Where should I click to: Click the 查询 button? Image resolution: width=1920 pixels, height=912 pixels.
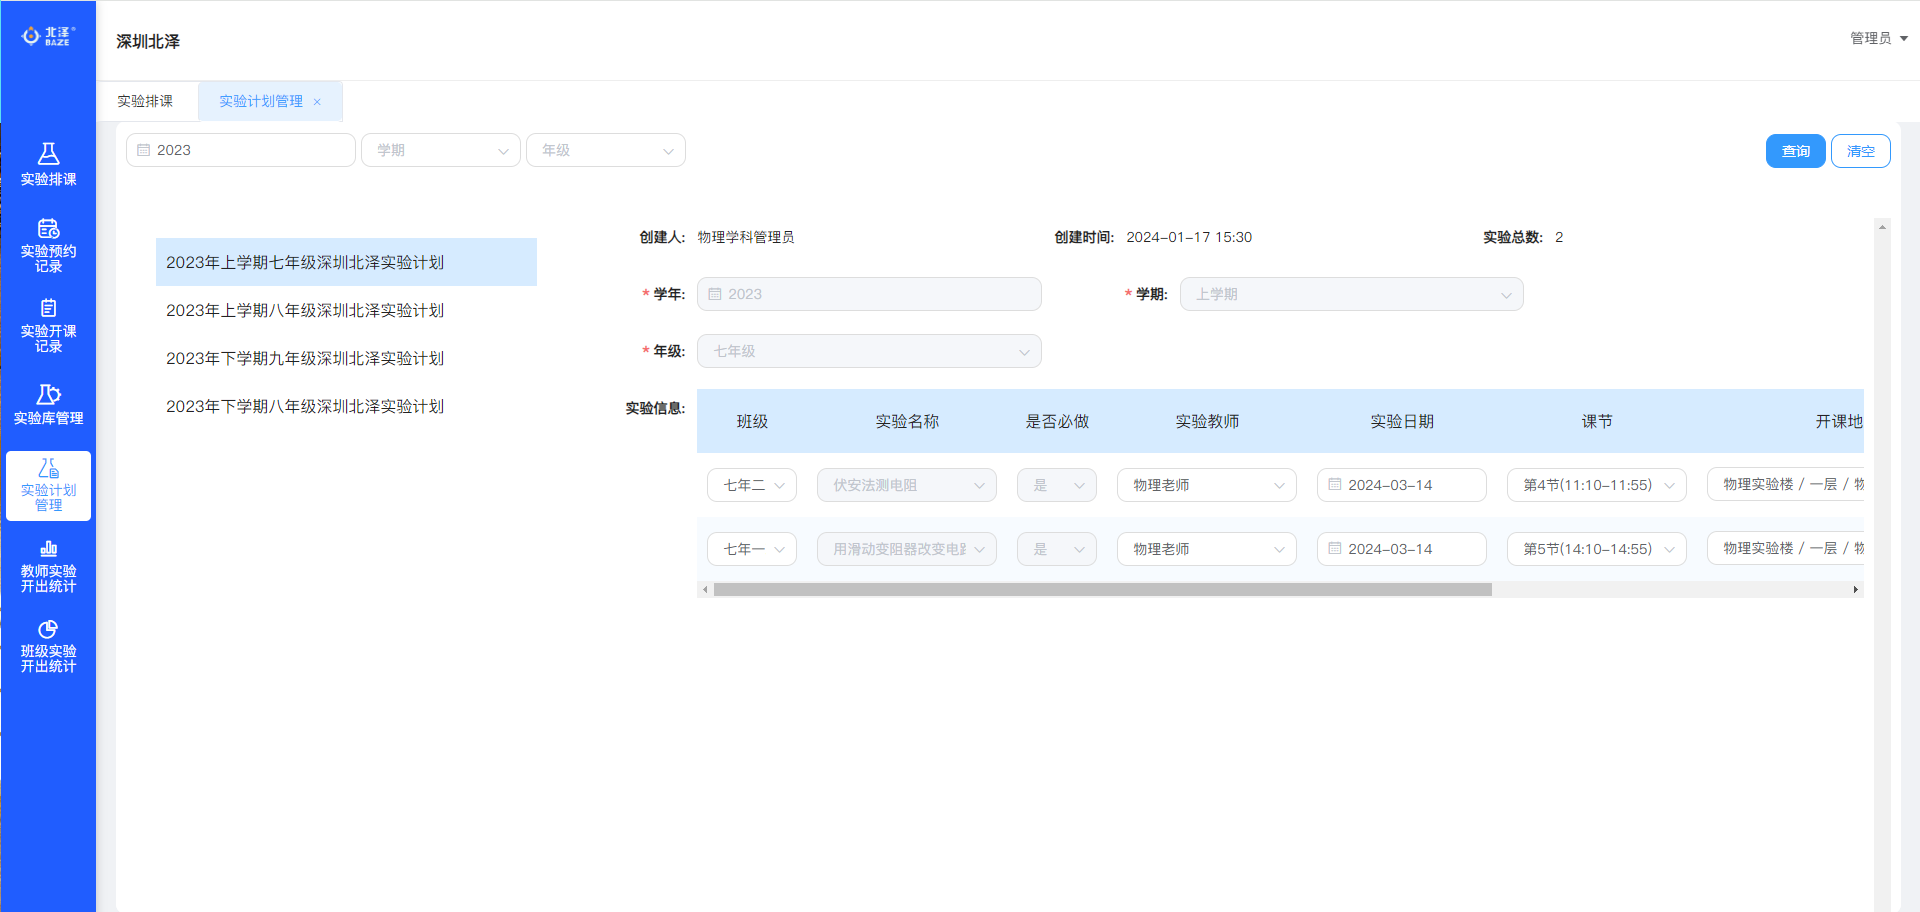[1795, 151]
